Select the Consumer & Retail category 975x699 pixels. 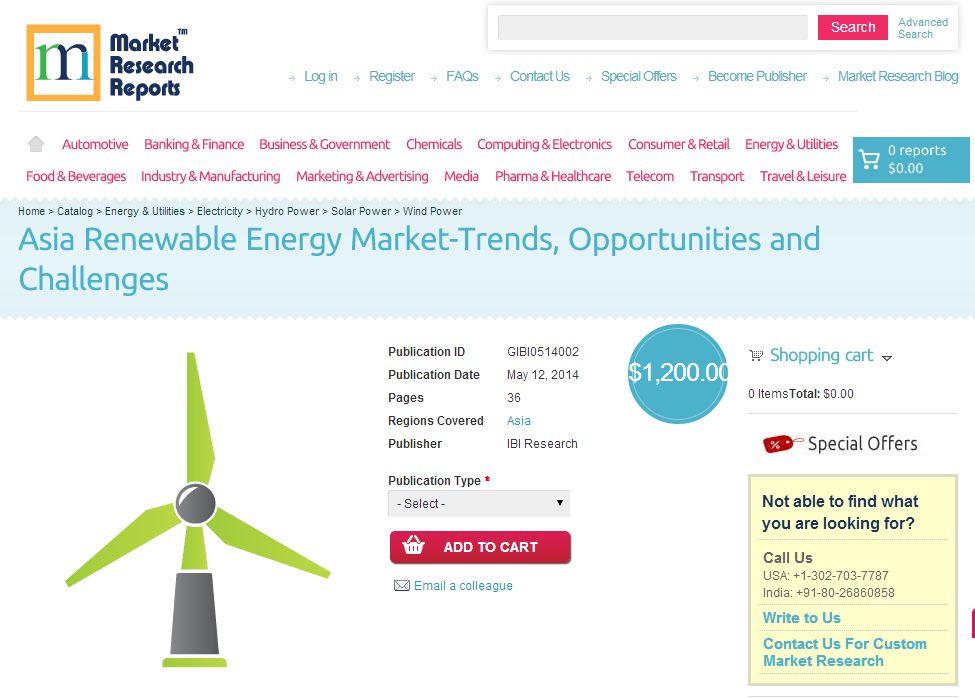tap(679, 144)
